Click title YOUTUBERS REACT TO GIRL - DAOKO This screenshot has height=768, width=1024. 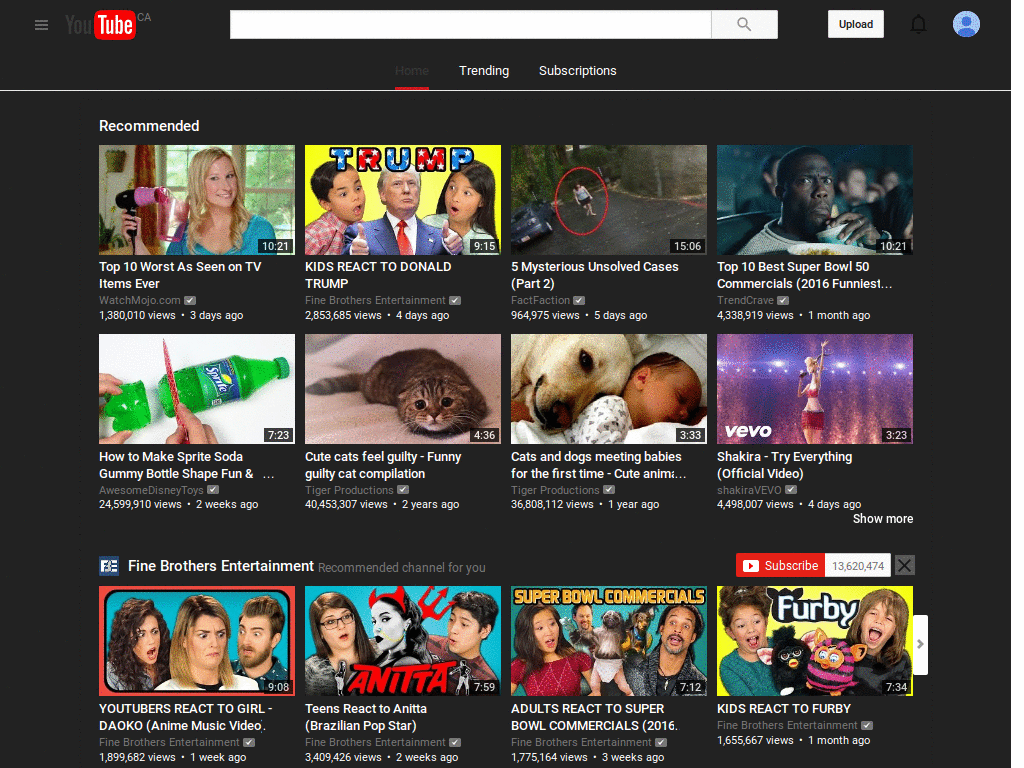[185, 717]
